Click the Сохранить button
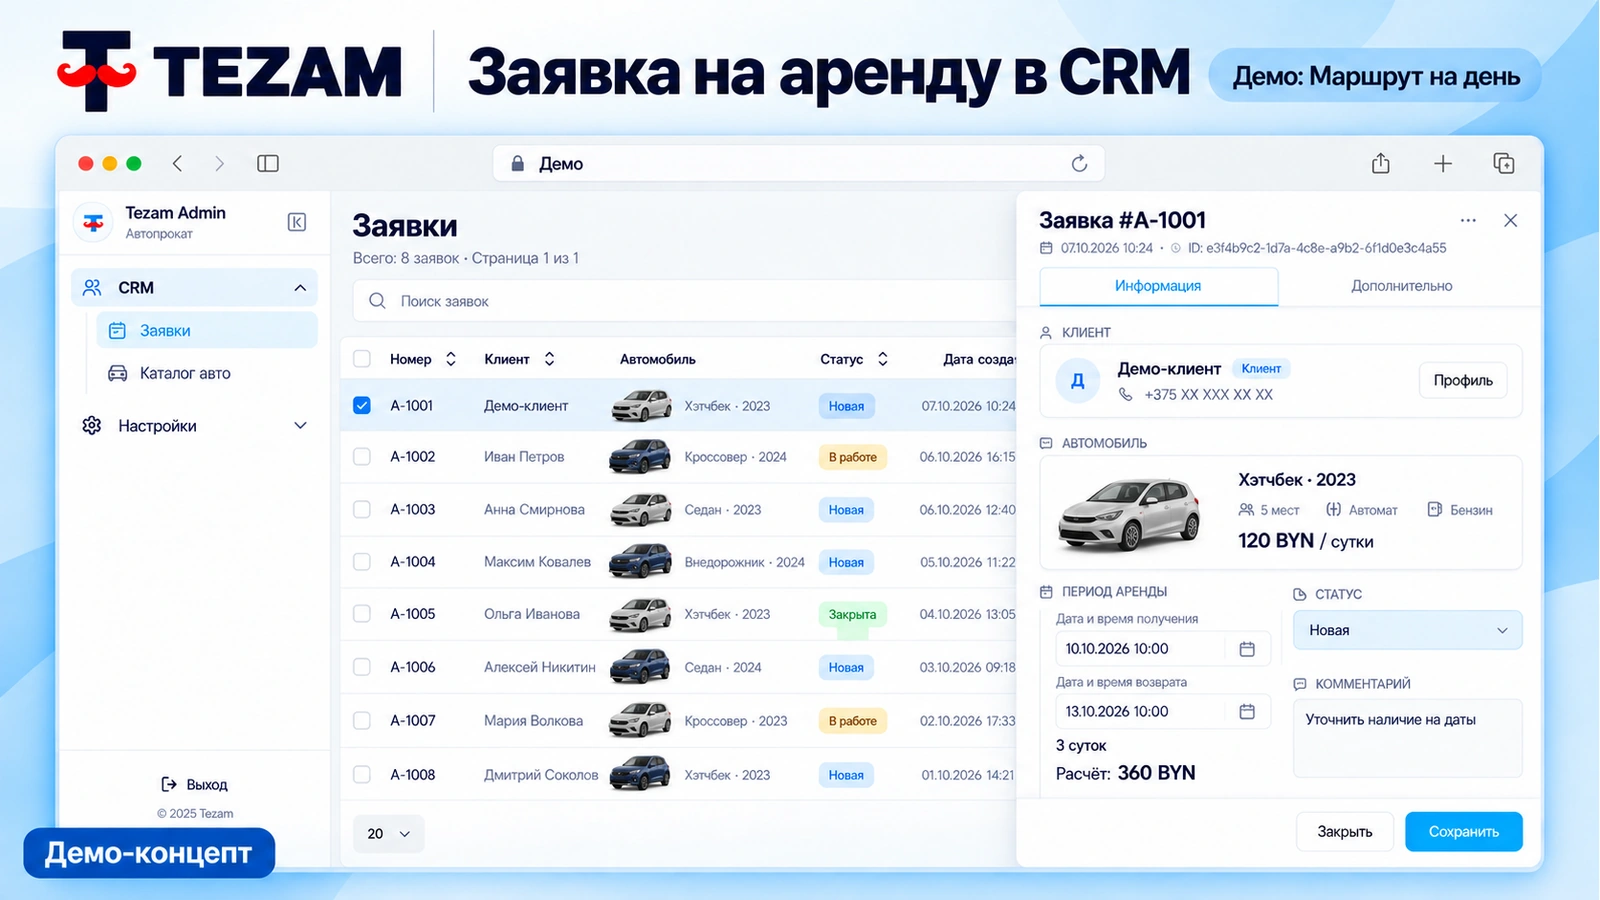 point(1463,832)
